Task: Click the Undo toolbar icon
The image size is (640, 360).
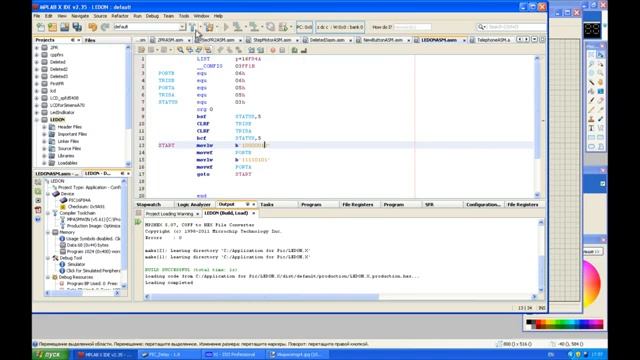Action: 93,27
